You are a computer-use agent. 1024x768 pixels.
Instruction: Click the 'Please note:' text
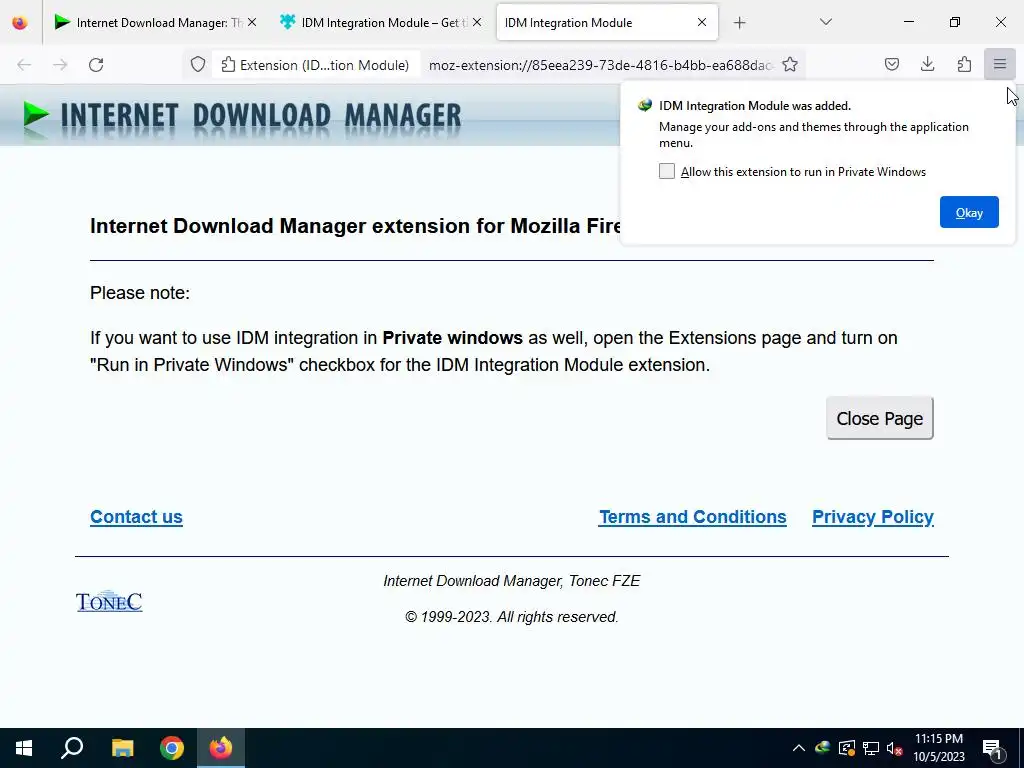[x=140, y=293]
